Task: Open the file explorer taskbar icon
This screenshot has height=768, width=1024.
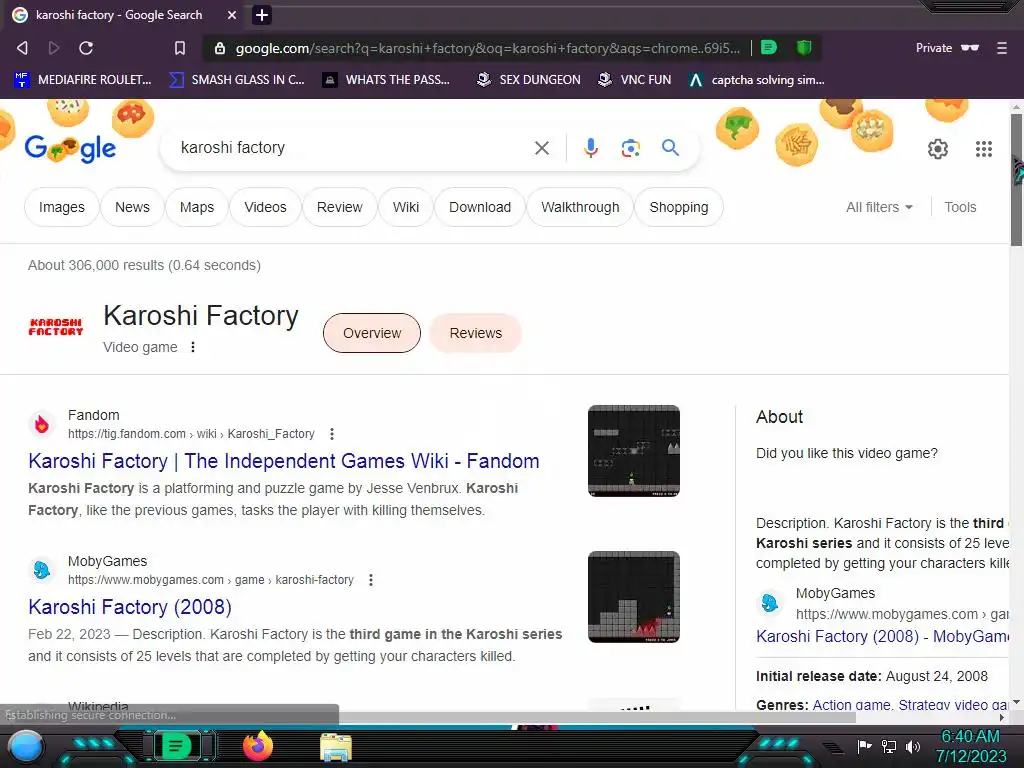Action: pos(336,747)
